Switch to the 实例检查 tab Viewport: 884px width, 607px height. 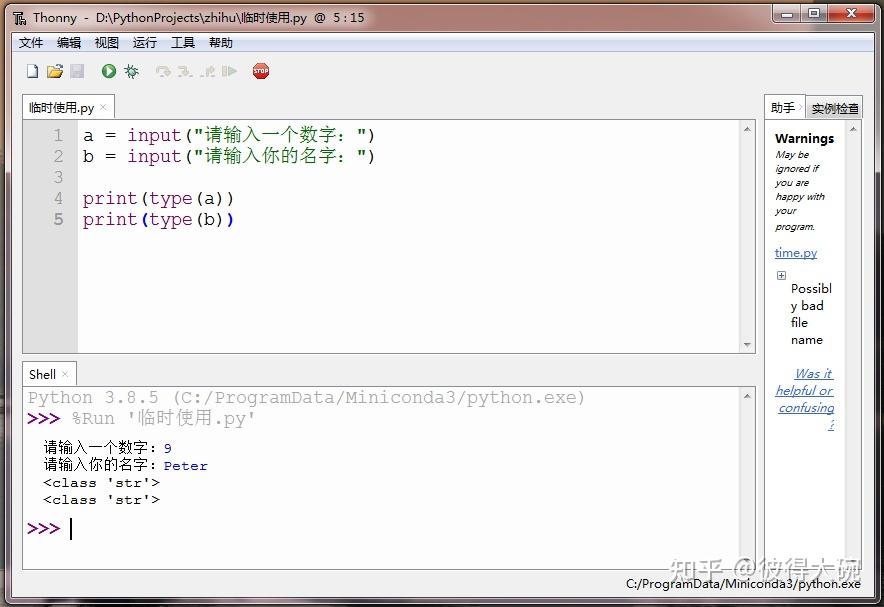(834, 107)
